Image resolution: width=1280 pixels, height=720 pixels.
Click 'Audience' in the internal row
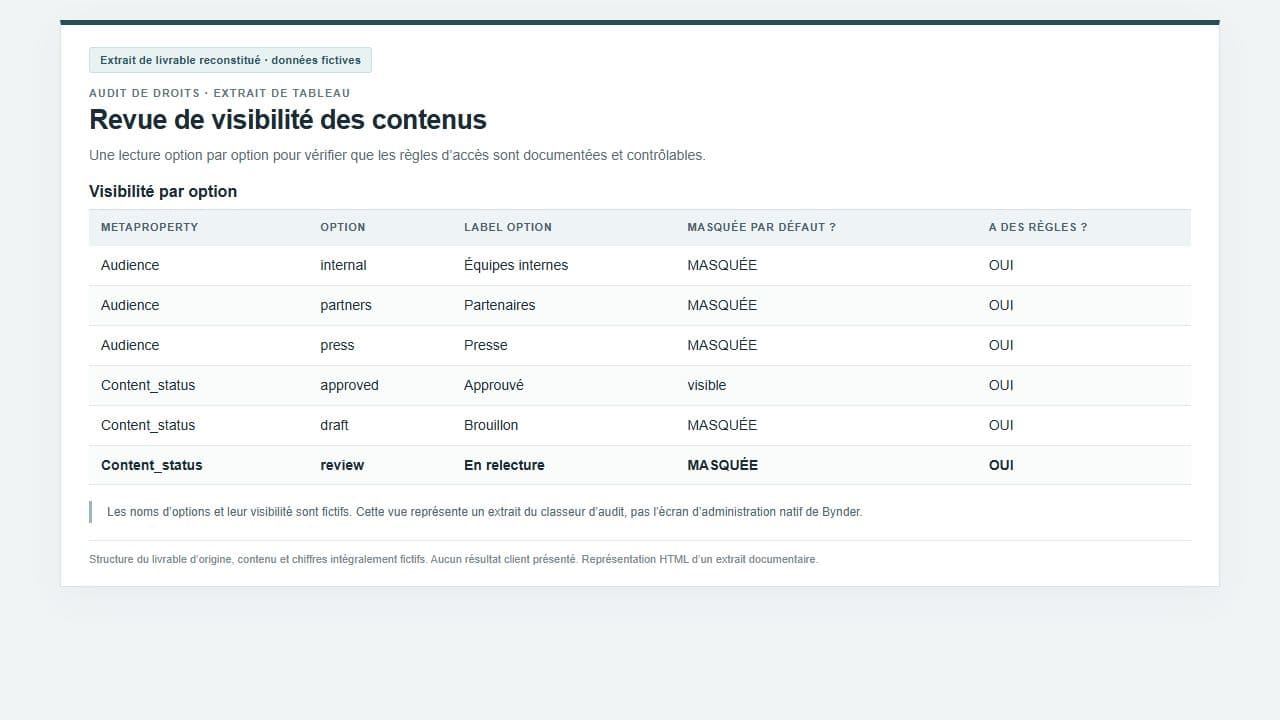click(x=130, y=265)
